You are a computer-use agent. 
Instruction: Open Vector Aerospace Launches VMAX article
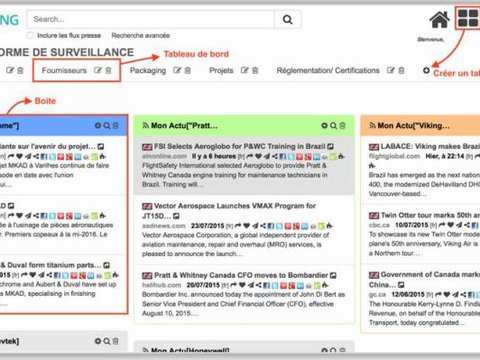229,211
